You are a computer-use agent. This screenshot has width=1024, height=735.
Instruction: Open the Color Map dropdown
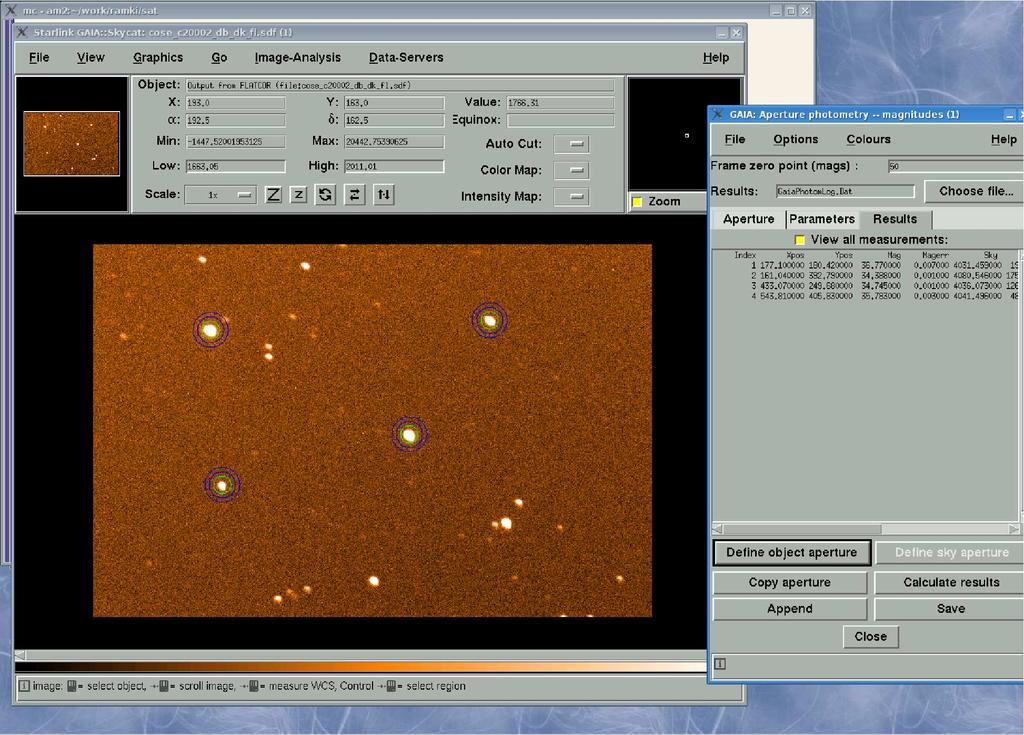click(571, 170)
